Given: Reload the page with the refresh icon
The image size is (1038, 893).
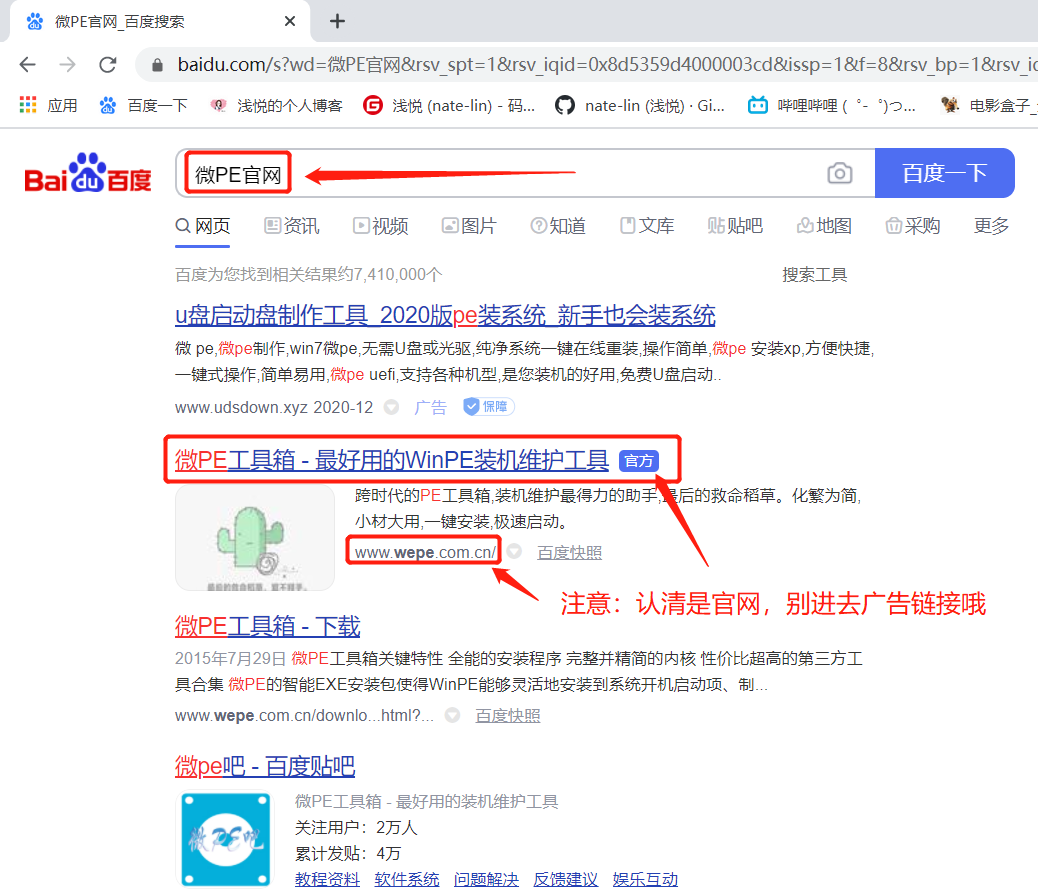Looking at the screenshot, I should (108, 65).
